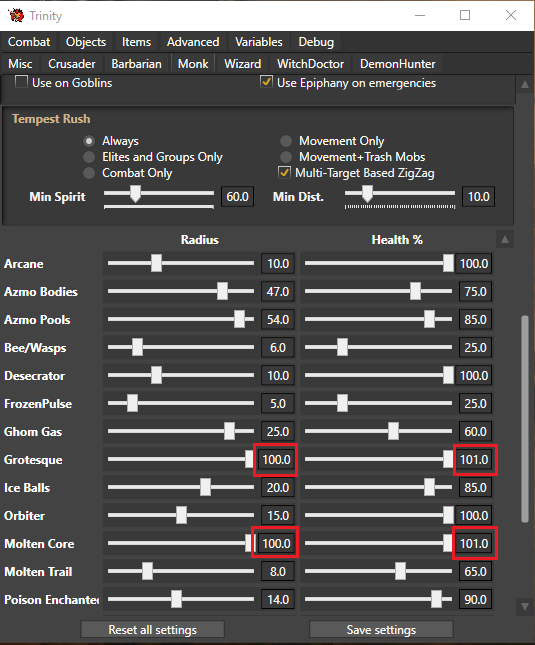Click the Azmo Pools Health slider thumb
The image size is (535, 645).
pyautogui.click(x=429, y=319)
